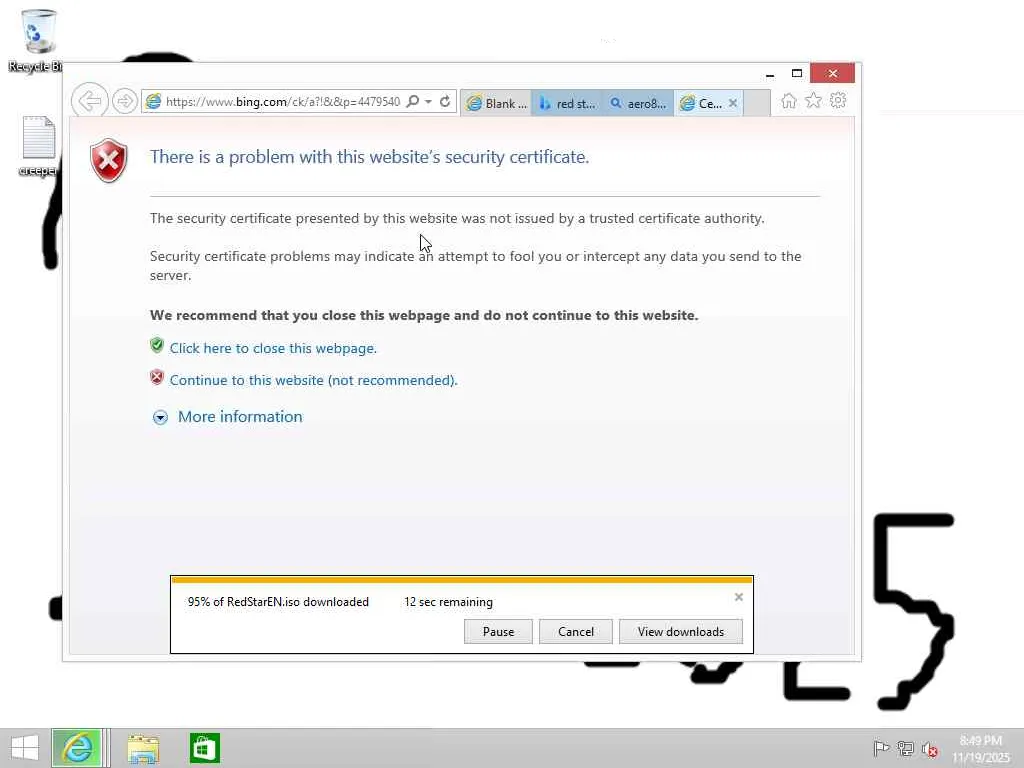Screen dimensions: 1024x768
Task: Click '95% of RedStarEN.iso downloaded' text
Action: pos(278,602)
